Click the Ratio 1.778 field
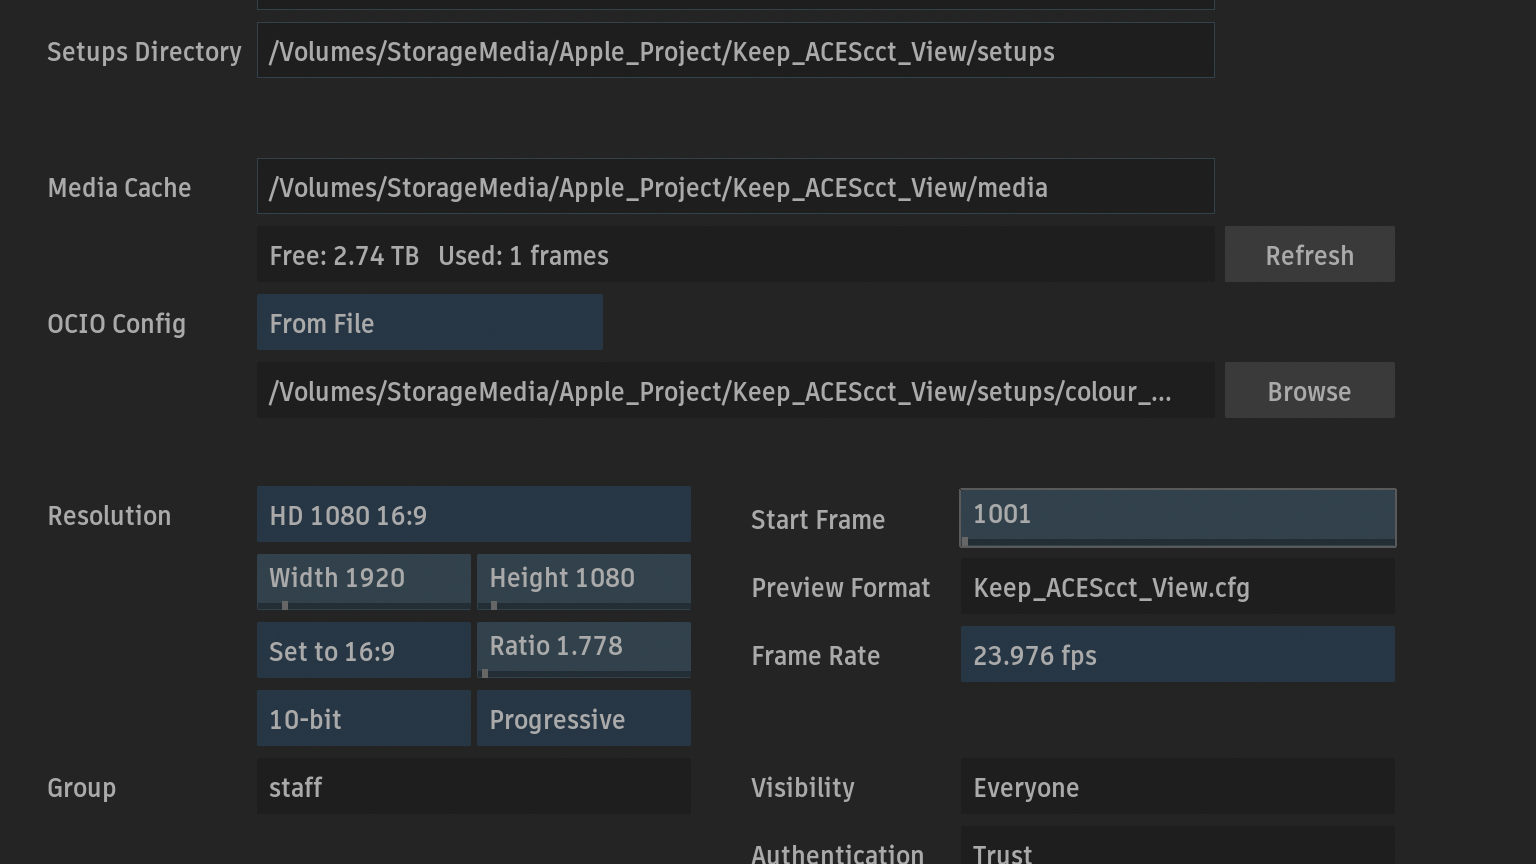The width and height of the screenshot is (1536, 864). tap(583, 647)
